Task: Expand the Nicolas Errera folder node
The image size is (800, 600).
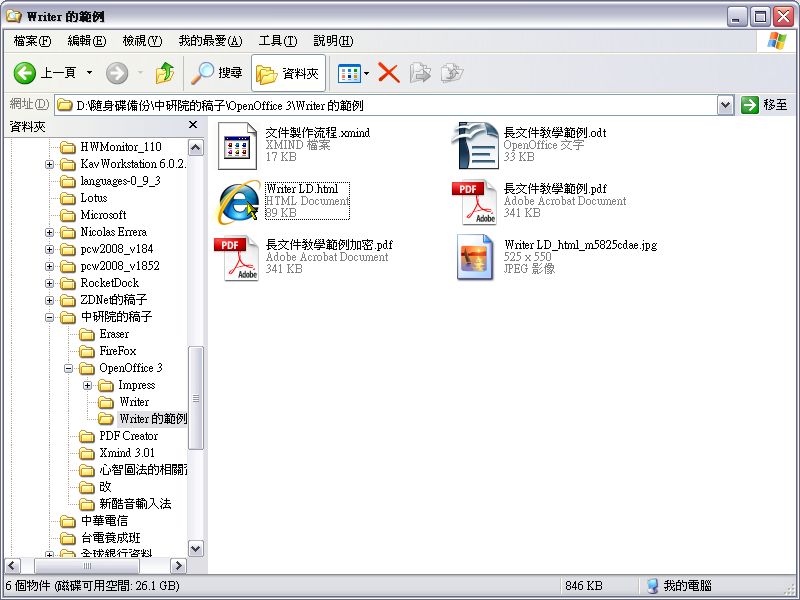Action: 49,232
